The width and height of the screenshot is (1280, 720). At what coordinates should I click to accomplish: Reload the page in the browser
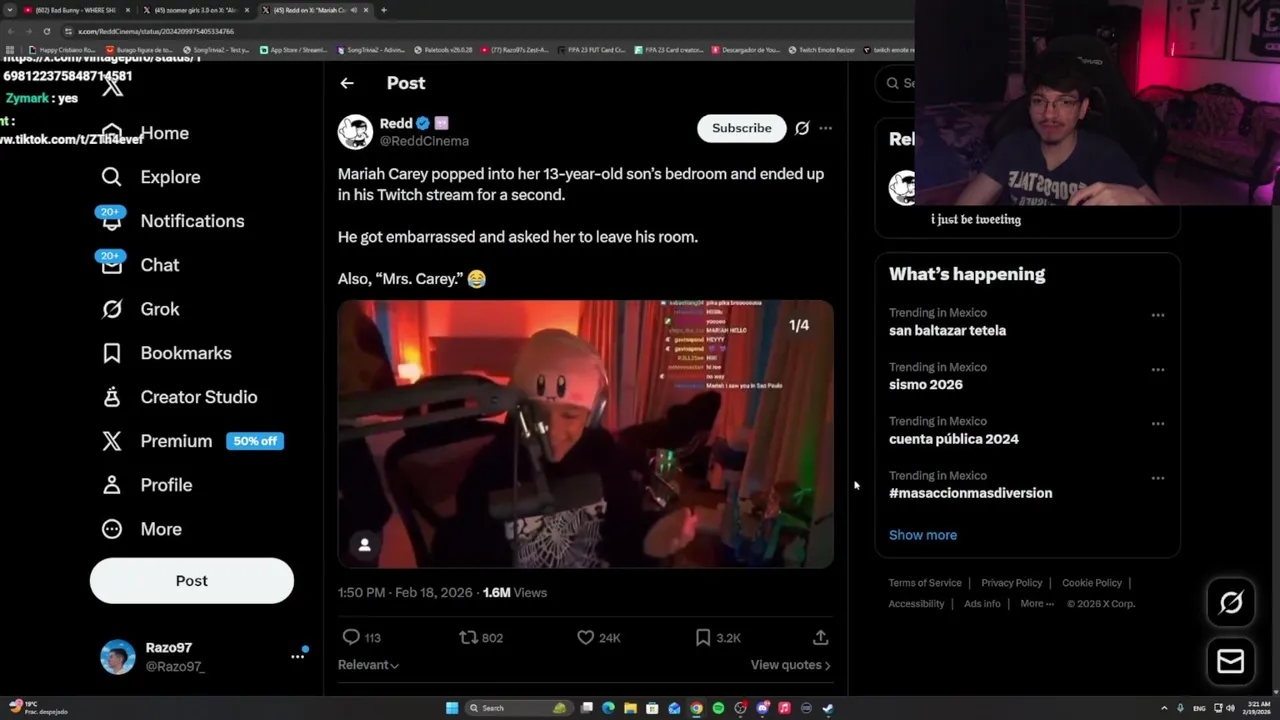click(46, 31)
